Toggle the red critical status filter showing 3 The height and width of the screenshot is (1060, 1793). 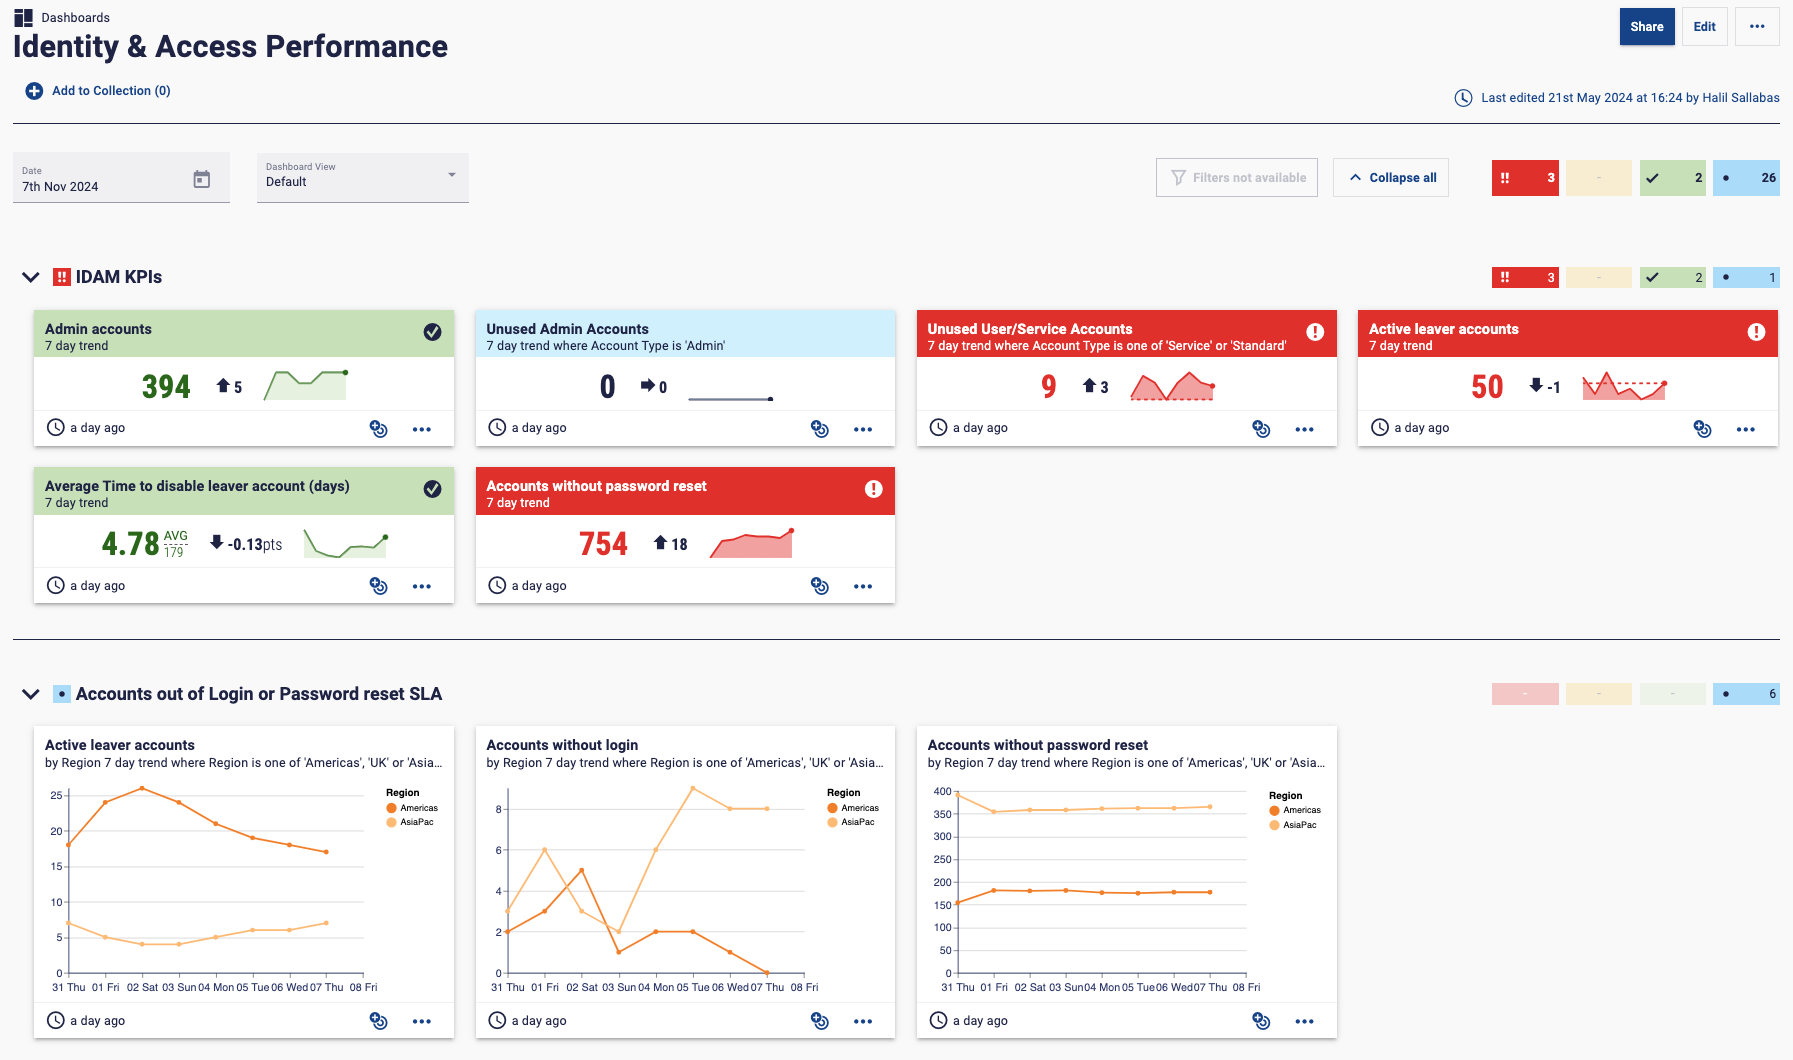click(x=1524, y=178)
